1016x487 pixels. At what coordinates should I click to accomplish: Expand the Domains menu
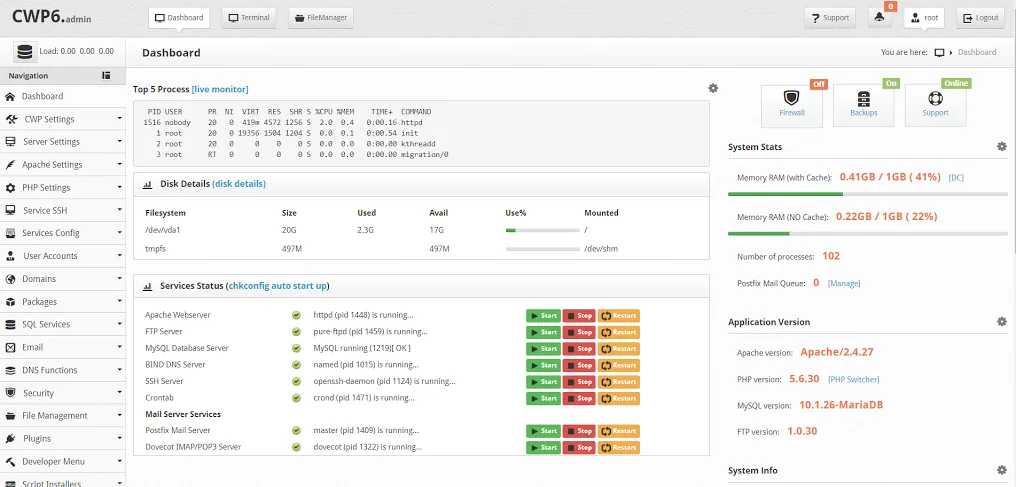[x=63, y=279]
